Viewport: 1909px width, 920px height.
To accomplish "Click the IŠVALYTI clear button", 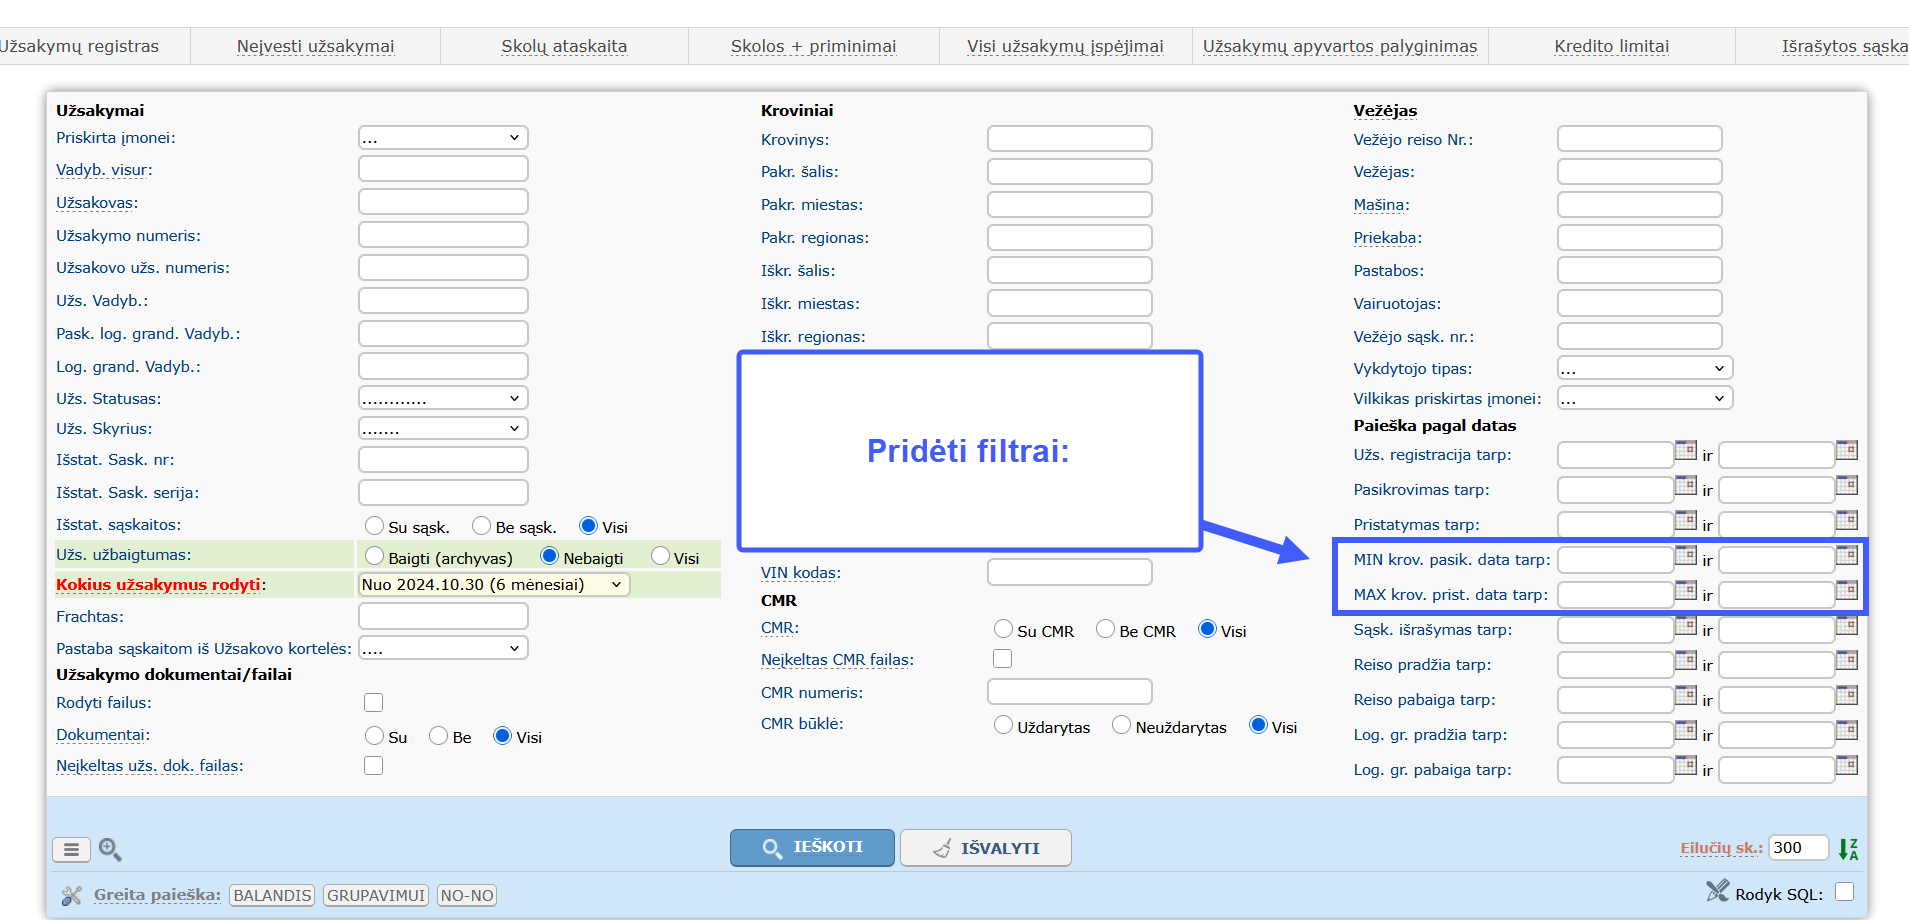I will point(985,847).
